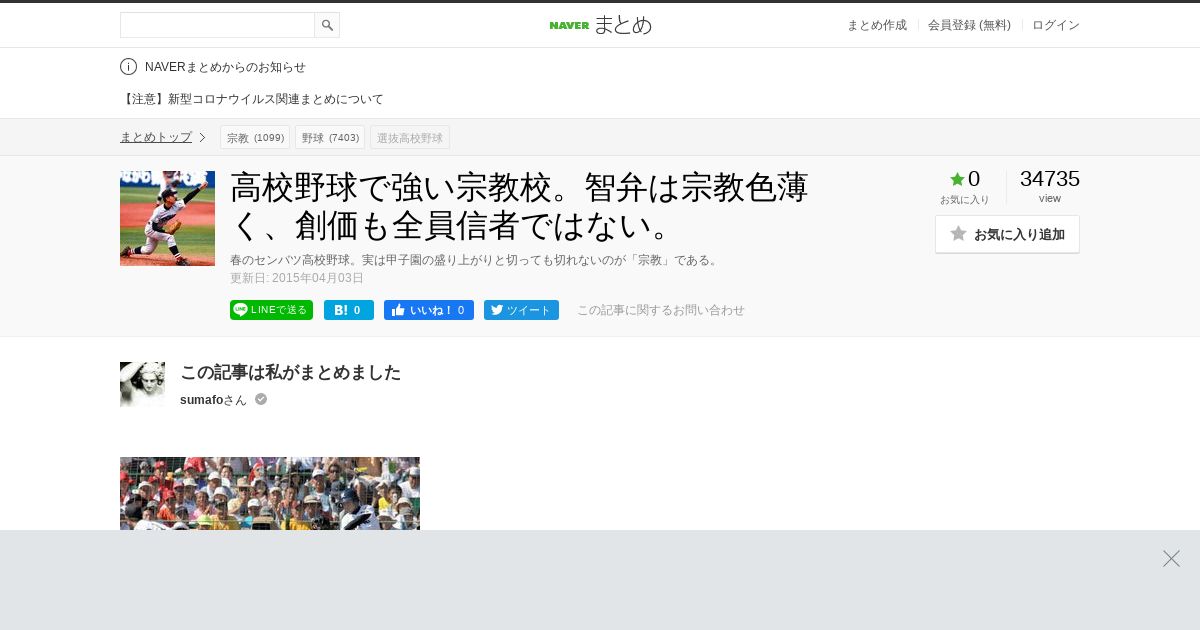Open the 宗教 (1099) category tag
Viewport: 1200px width, 630px height.
point(255,137)
